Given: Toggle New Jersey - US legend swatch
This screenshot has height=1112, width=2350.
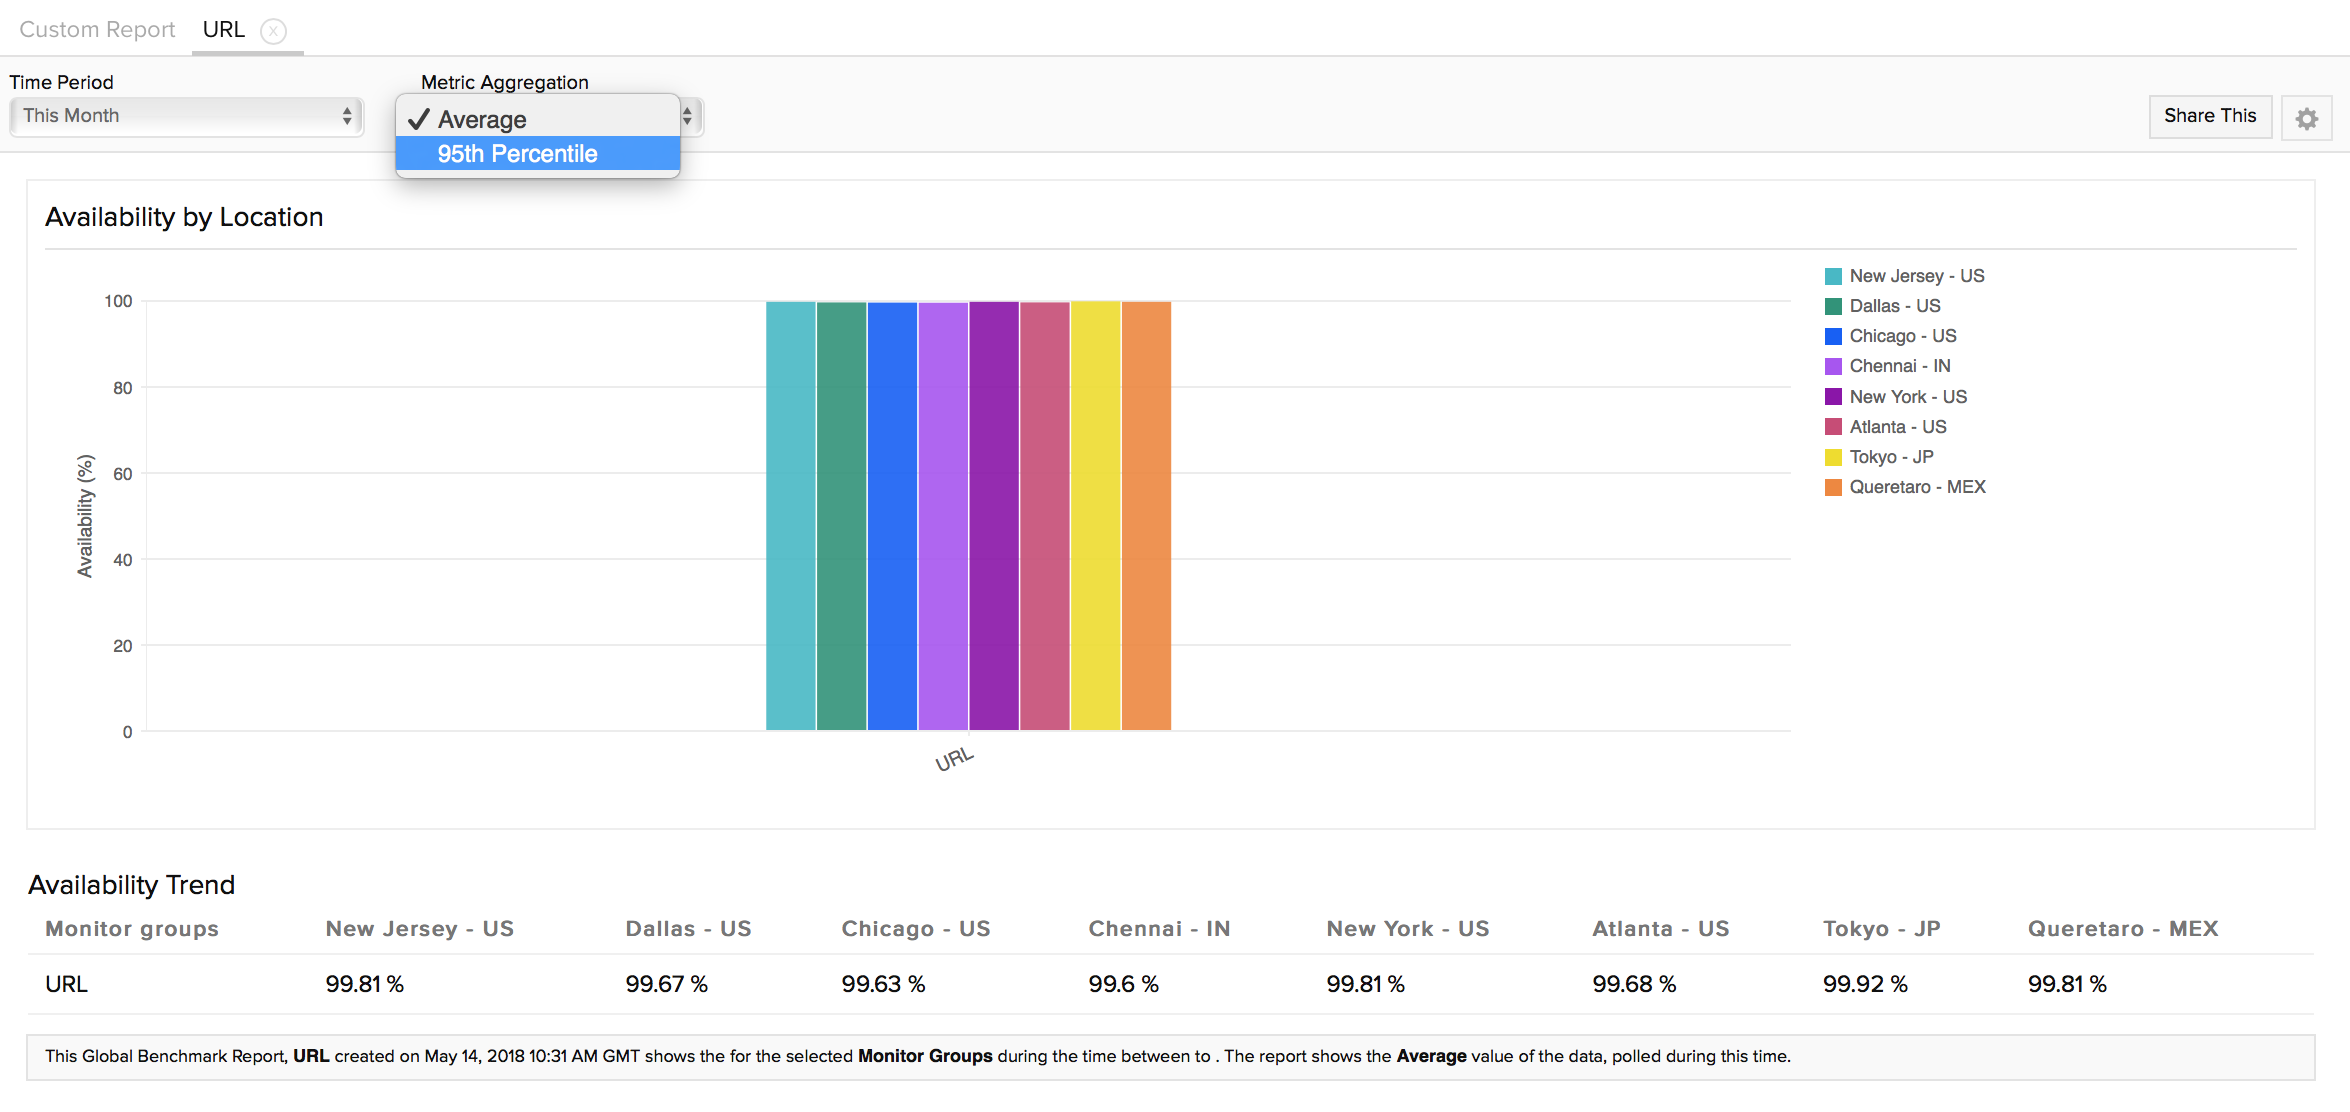Looking at the screenshot, I should (1833, 277).
